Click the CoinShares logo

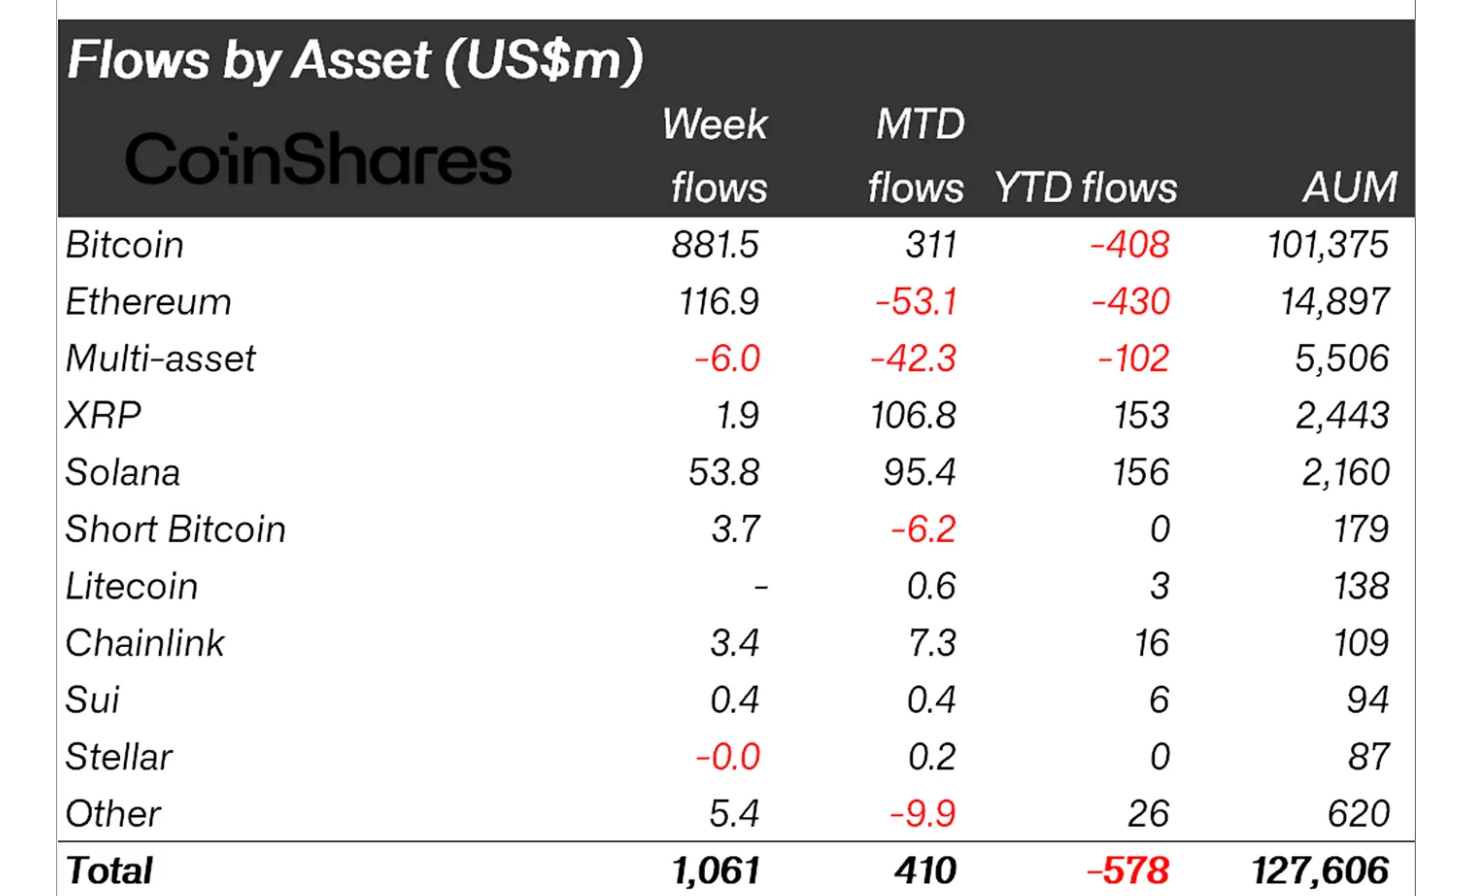[x=318, y=160]
